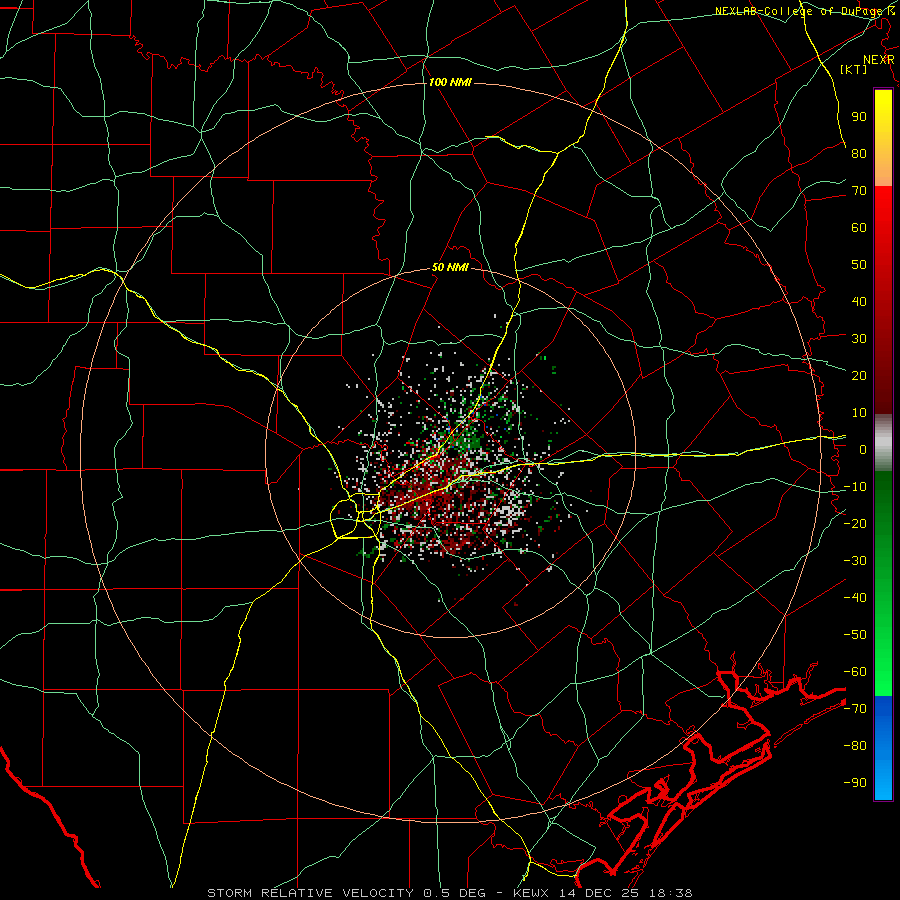Pick the gray zero-velocity band of color bar
The image size is (900, 900).
(x=883, y=443)
